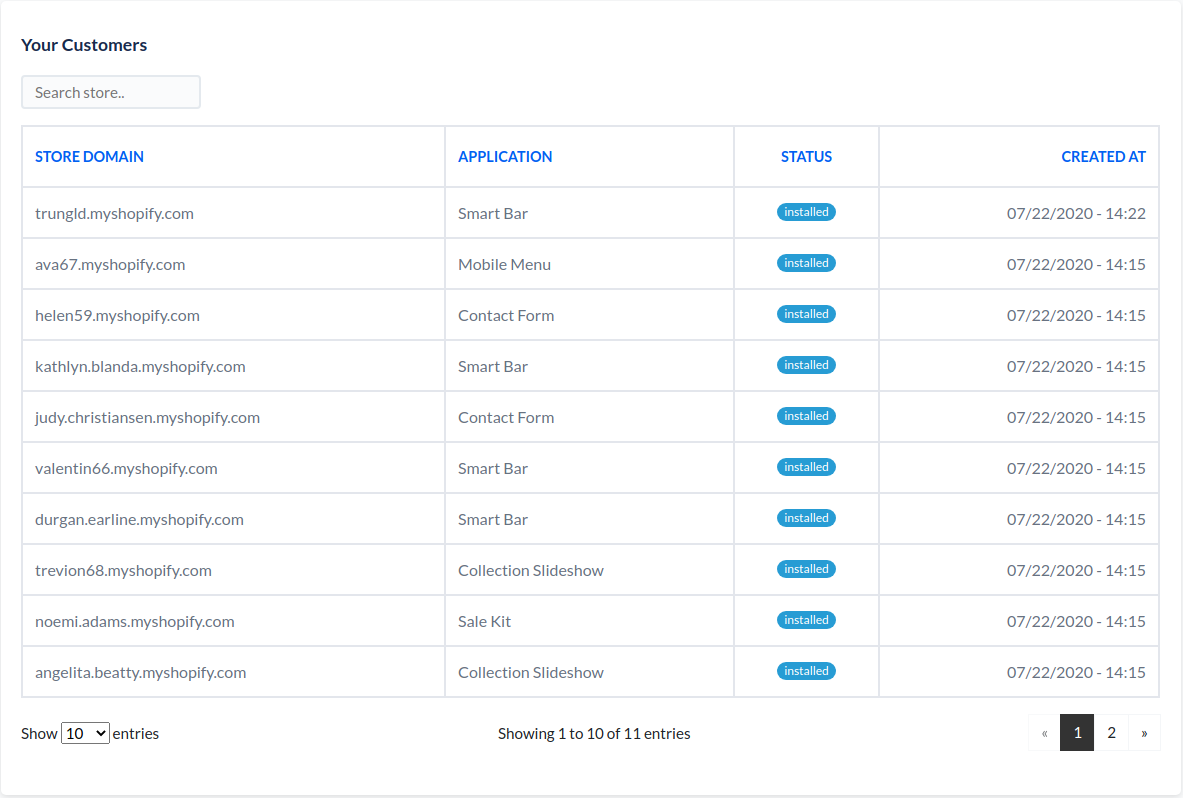The width and height of the screenshot is (1183, 798).
Task: Select trungld.myshopify.com store domain
Action: [114, 213]
